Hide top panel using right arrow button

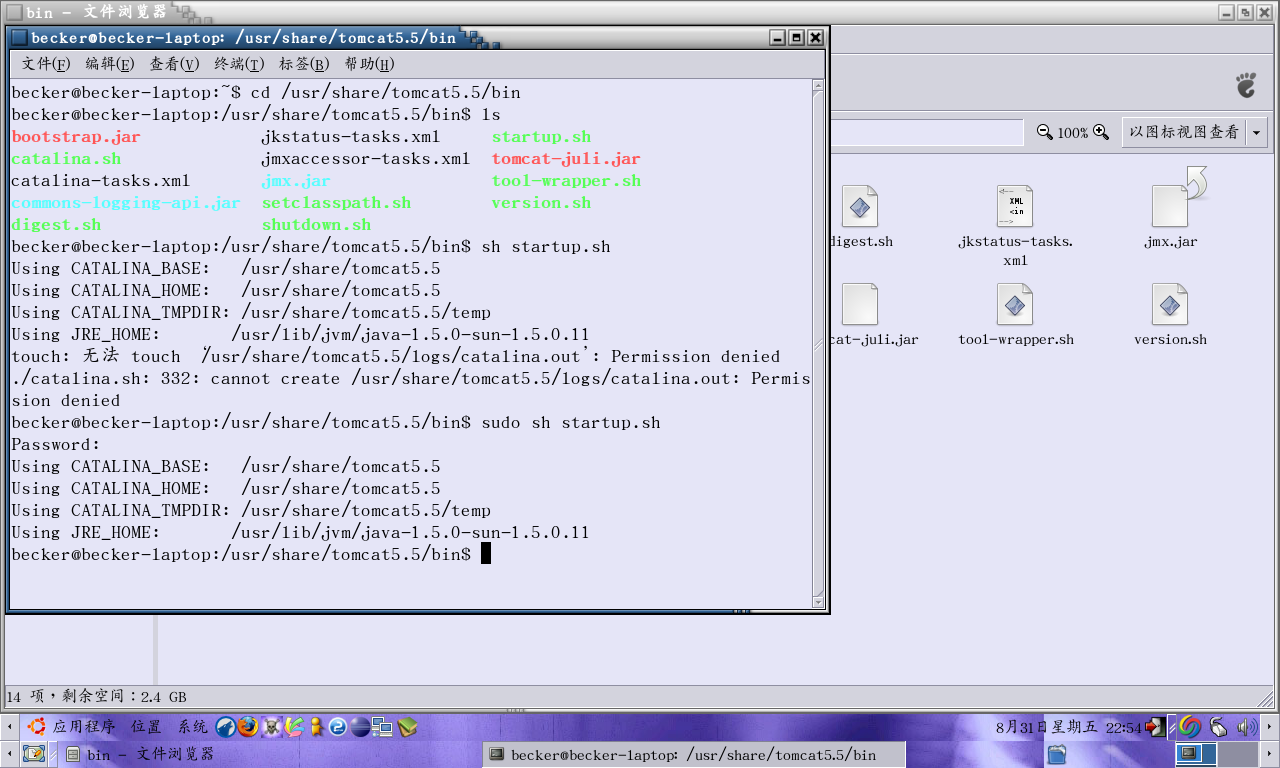point(1270,727)
